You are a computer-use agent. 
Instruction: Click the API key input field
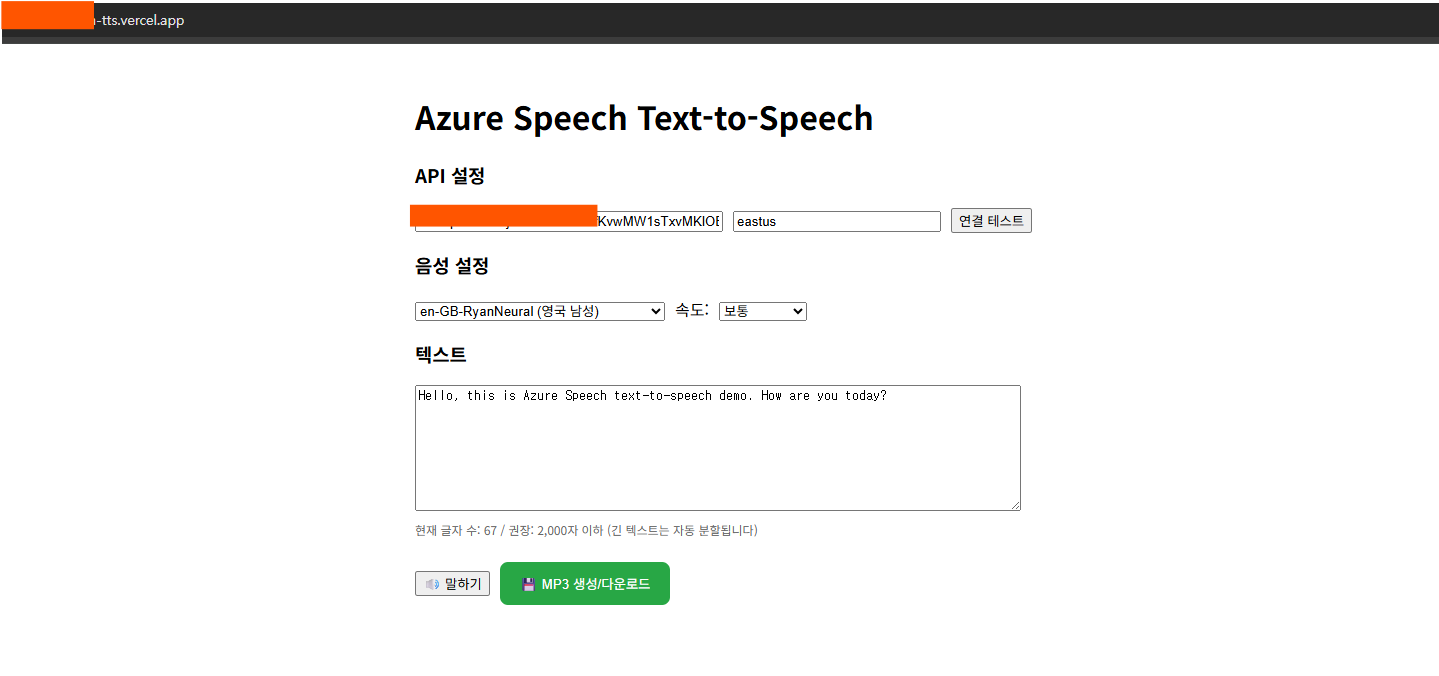569,222
